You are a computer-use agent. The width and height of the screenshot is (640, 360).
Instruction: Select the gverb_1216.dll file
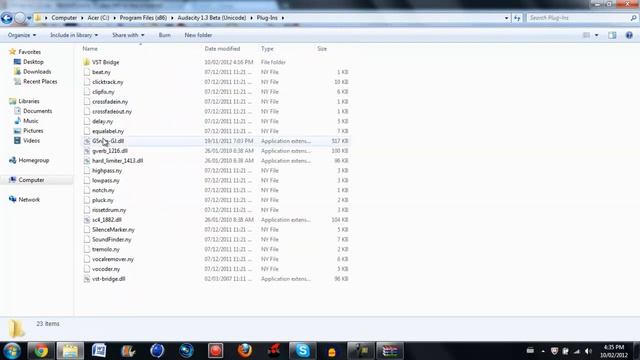click(x=110, y=151)
